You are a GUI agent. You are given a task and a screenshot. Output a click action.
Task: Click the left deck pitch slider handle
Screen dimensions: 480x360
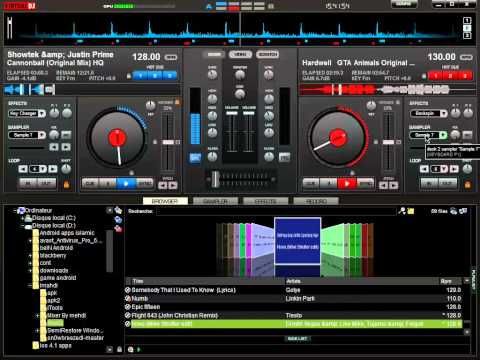[168, 142]
